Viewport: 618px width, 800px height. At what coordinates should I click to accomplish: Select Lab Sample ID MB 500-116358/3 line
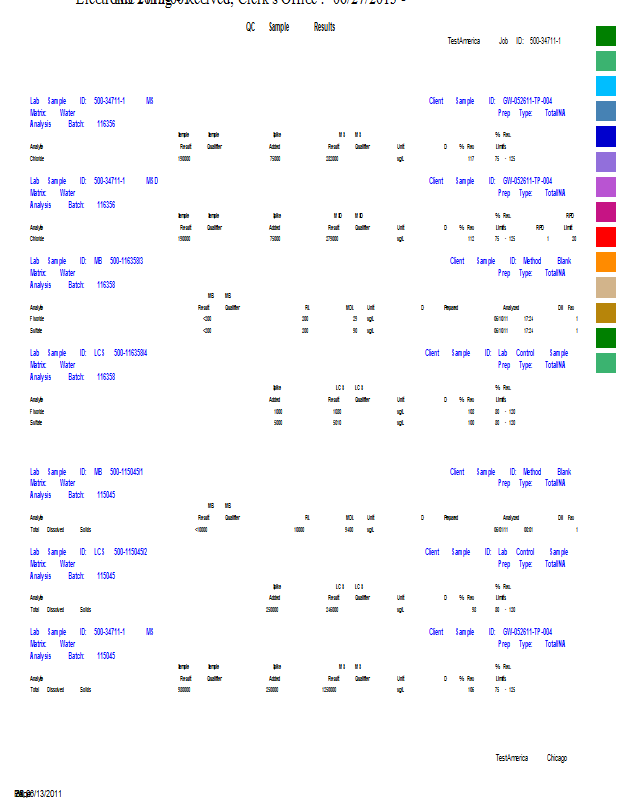point(86,261)
